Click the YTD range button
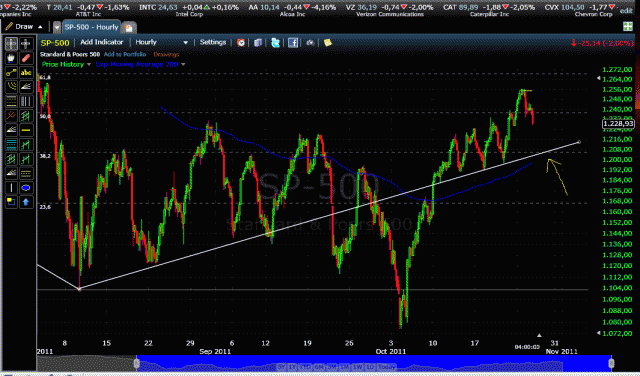The width and height of the screenshot is (640, 376). tap(304, 367)
